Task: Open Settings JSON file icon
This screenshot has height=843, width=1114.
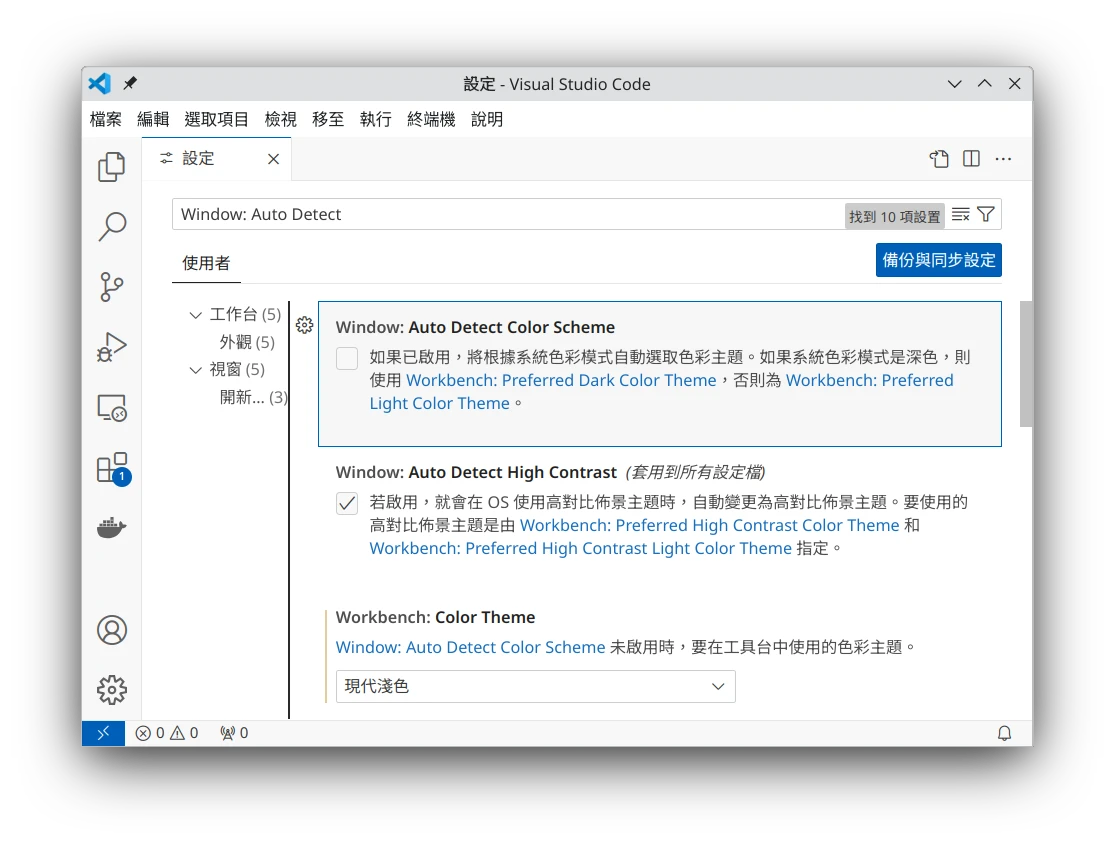Action: click(938, 159)
